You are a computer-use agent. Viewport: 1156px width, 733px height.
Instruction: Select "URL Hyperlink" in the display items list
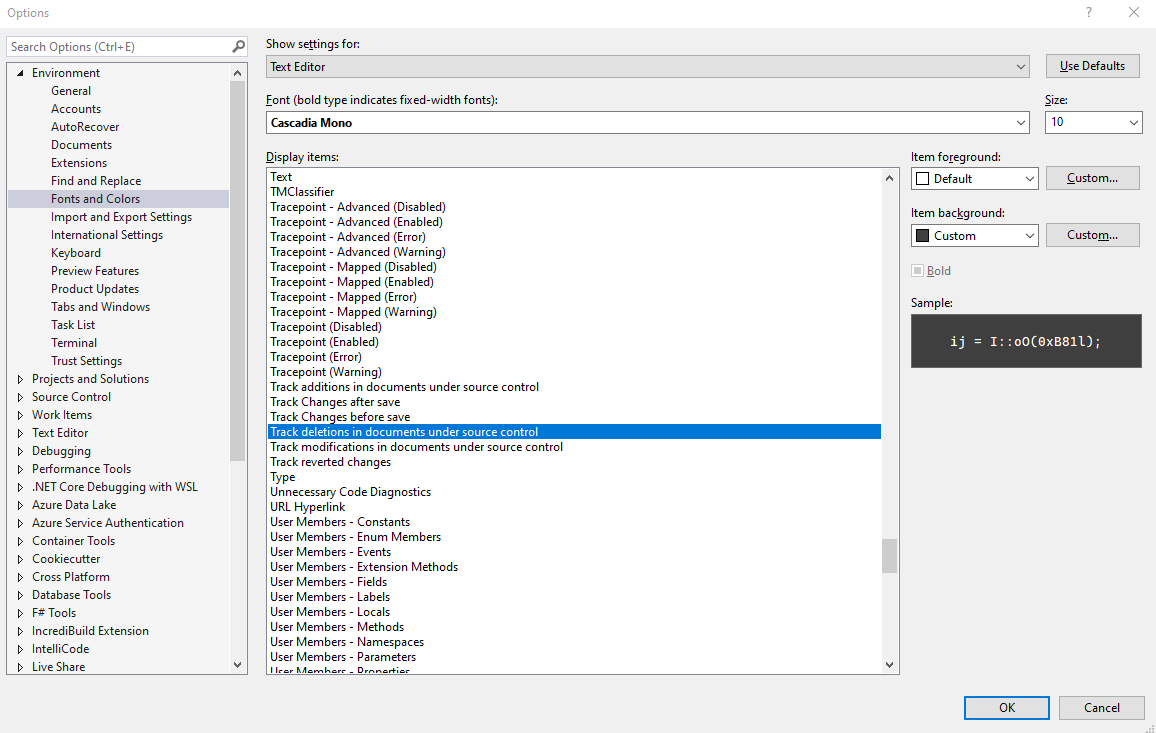pyautogui.click(x=307, y=506)
